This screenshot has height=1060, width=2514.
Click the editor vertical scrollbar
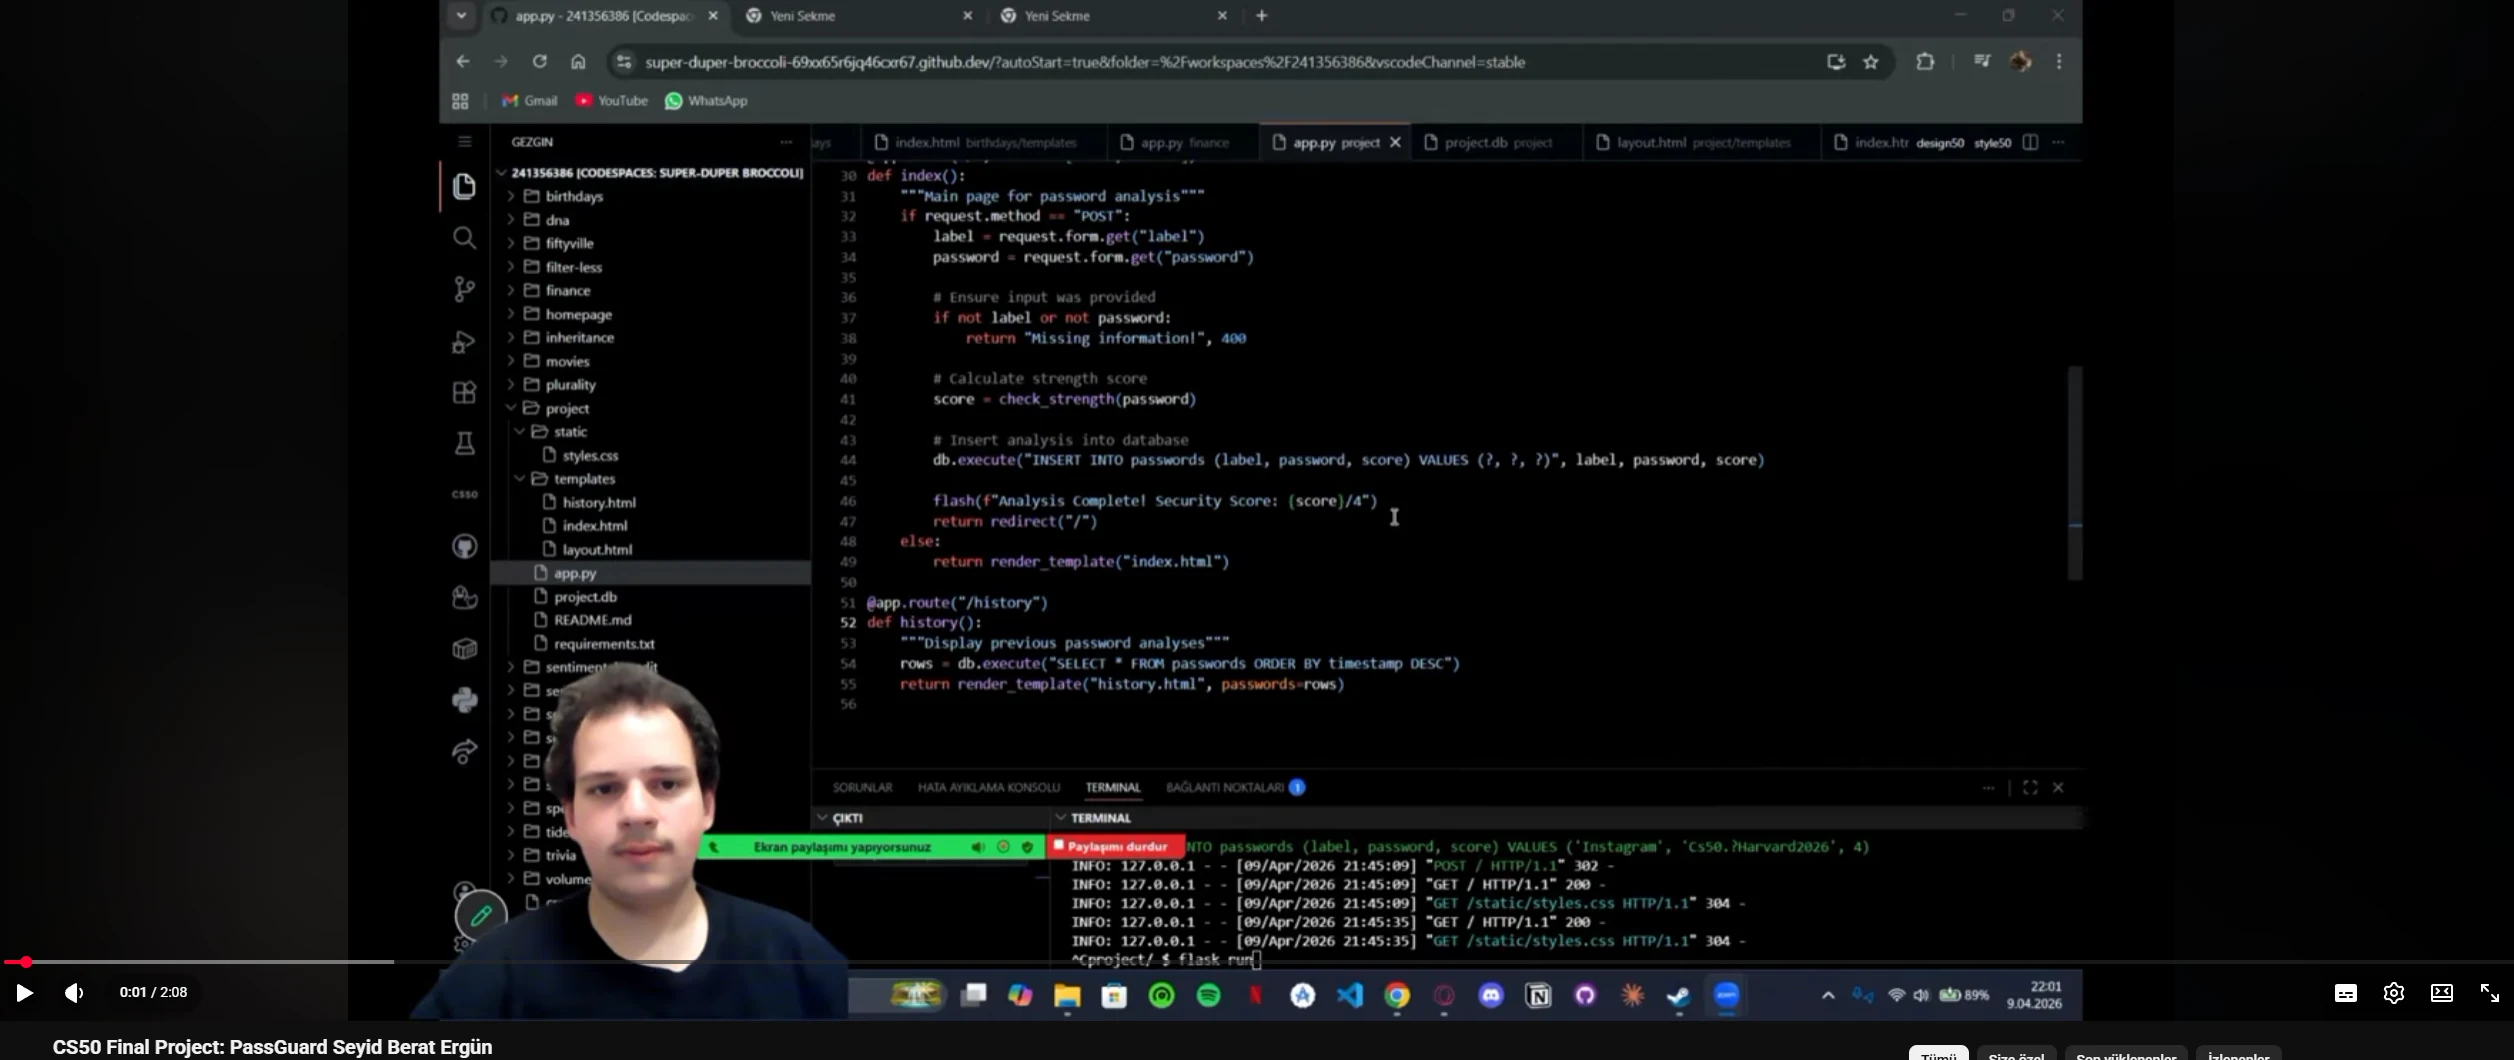point(2075,472)
